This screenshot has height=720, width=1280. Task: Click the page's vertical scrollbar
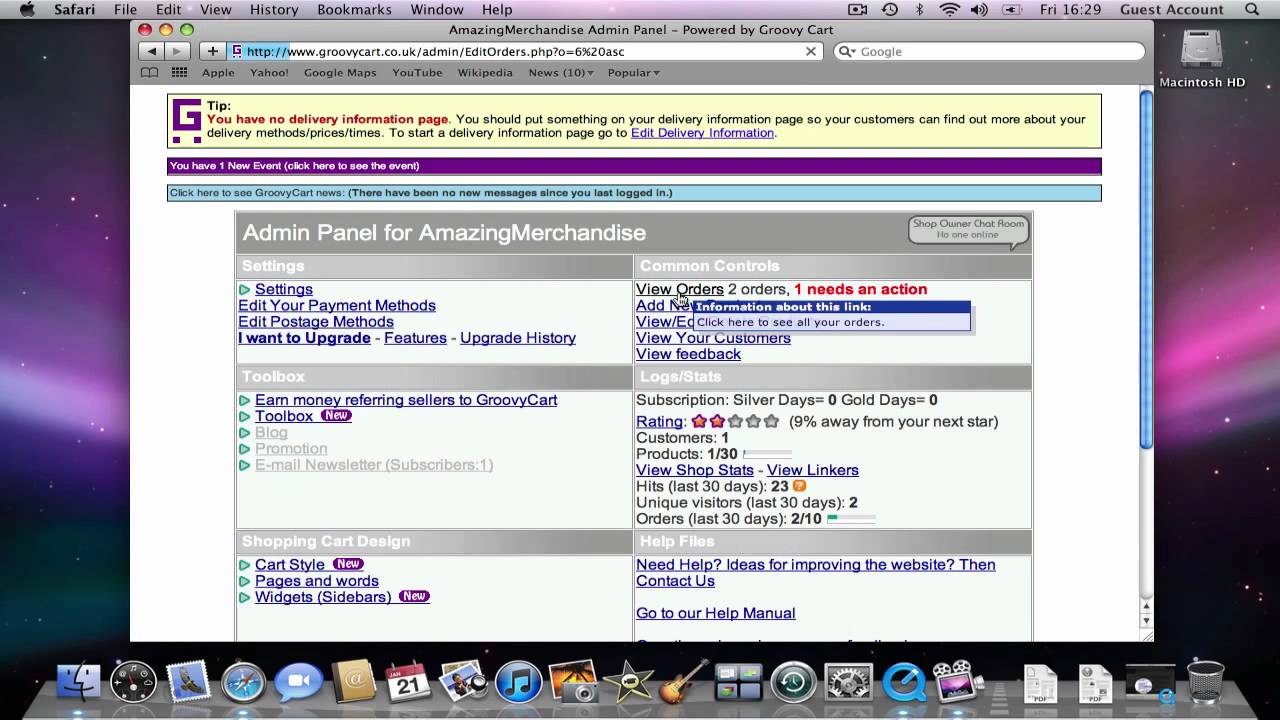pos(1146,270)
